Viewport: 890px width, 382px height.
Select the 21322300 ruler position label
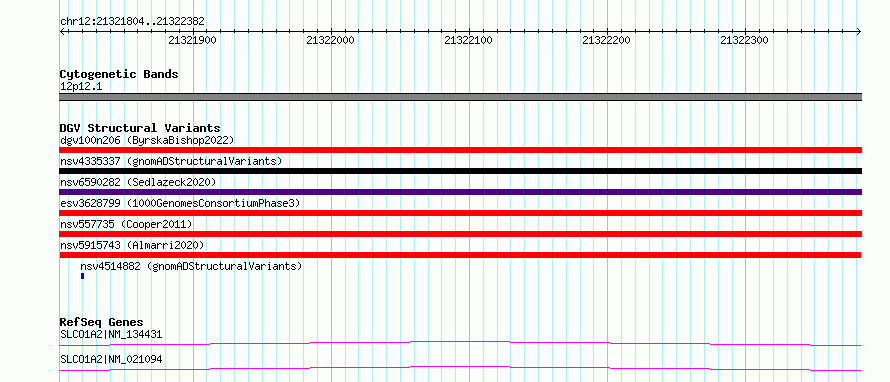[x=745, y=40]
